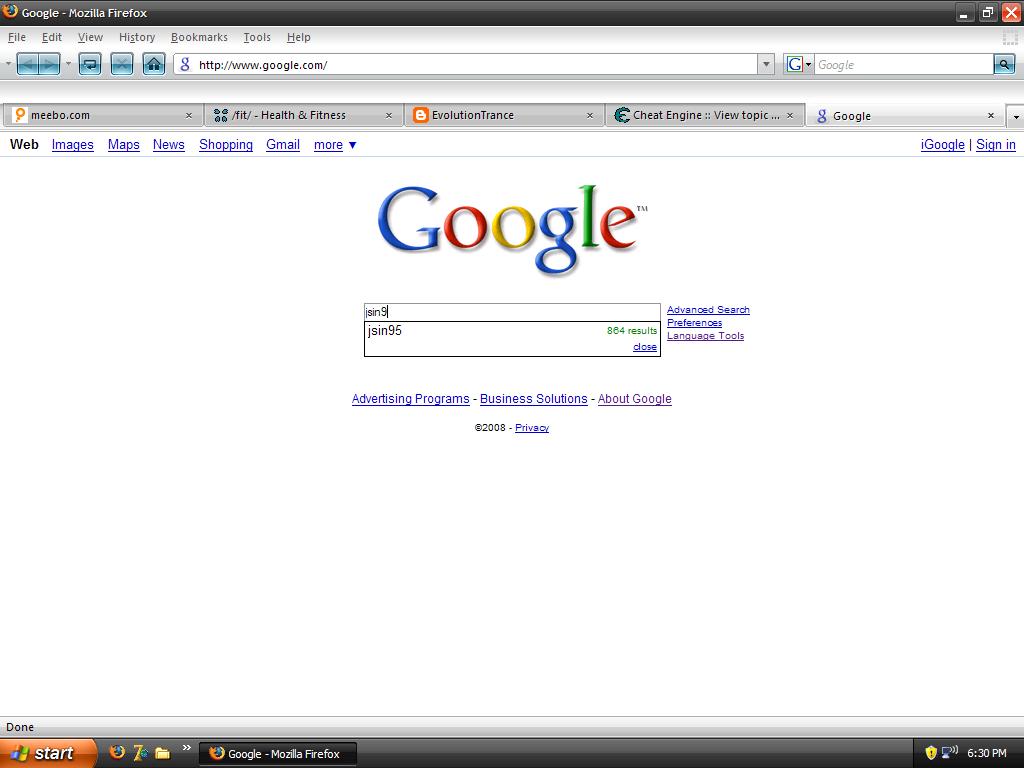Viewport: 1024px width, 768px height.
Task: Switch to the /fit/ Health & Fitness tab
Action: coord(304,115)
